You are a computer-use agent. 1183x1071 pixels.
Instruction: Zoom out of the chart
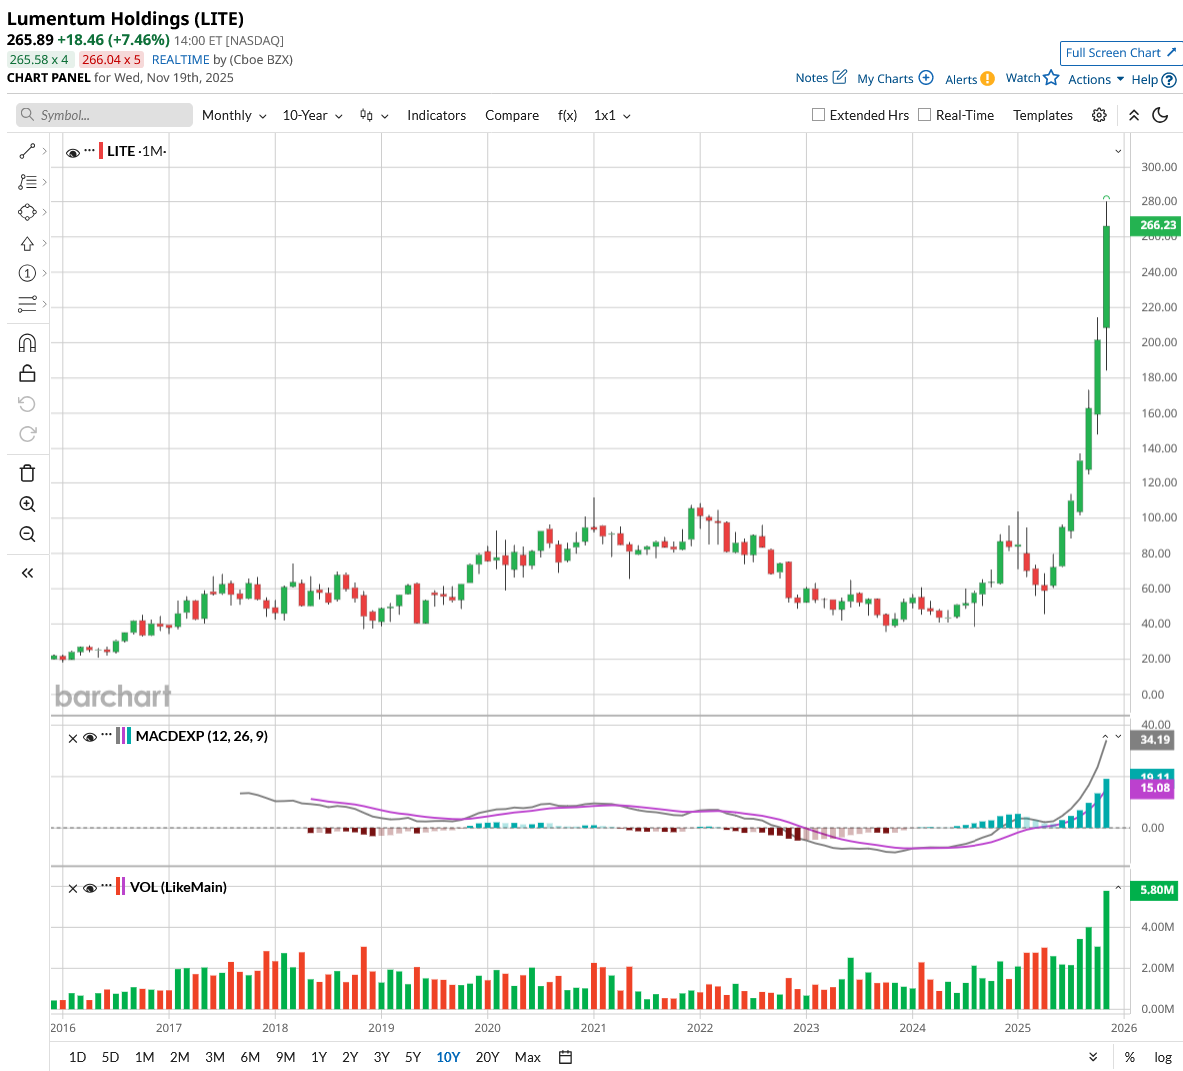point(27,534)
